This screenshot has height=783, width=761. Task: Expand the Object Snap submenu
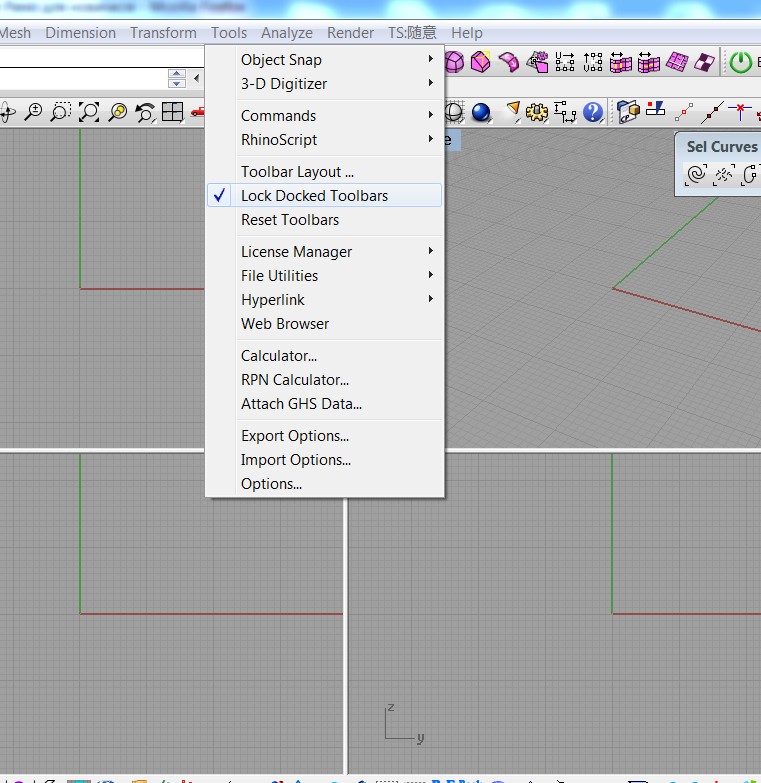tap(324, 59)
